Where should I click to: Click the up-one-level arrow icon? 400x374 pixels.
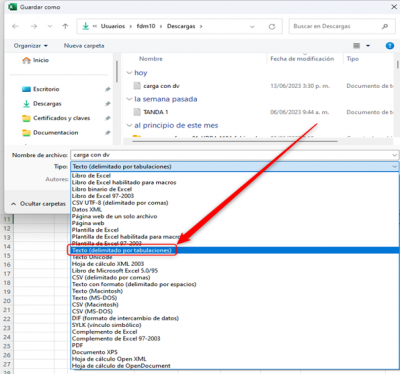(65, 26)
